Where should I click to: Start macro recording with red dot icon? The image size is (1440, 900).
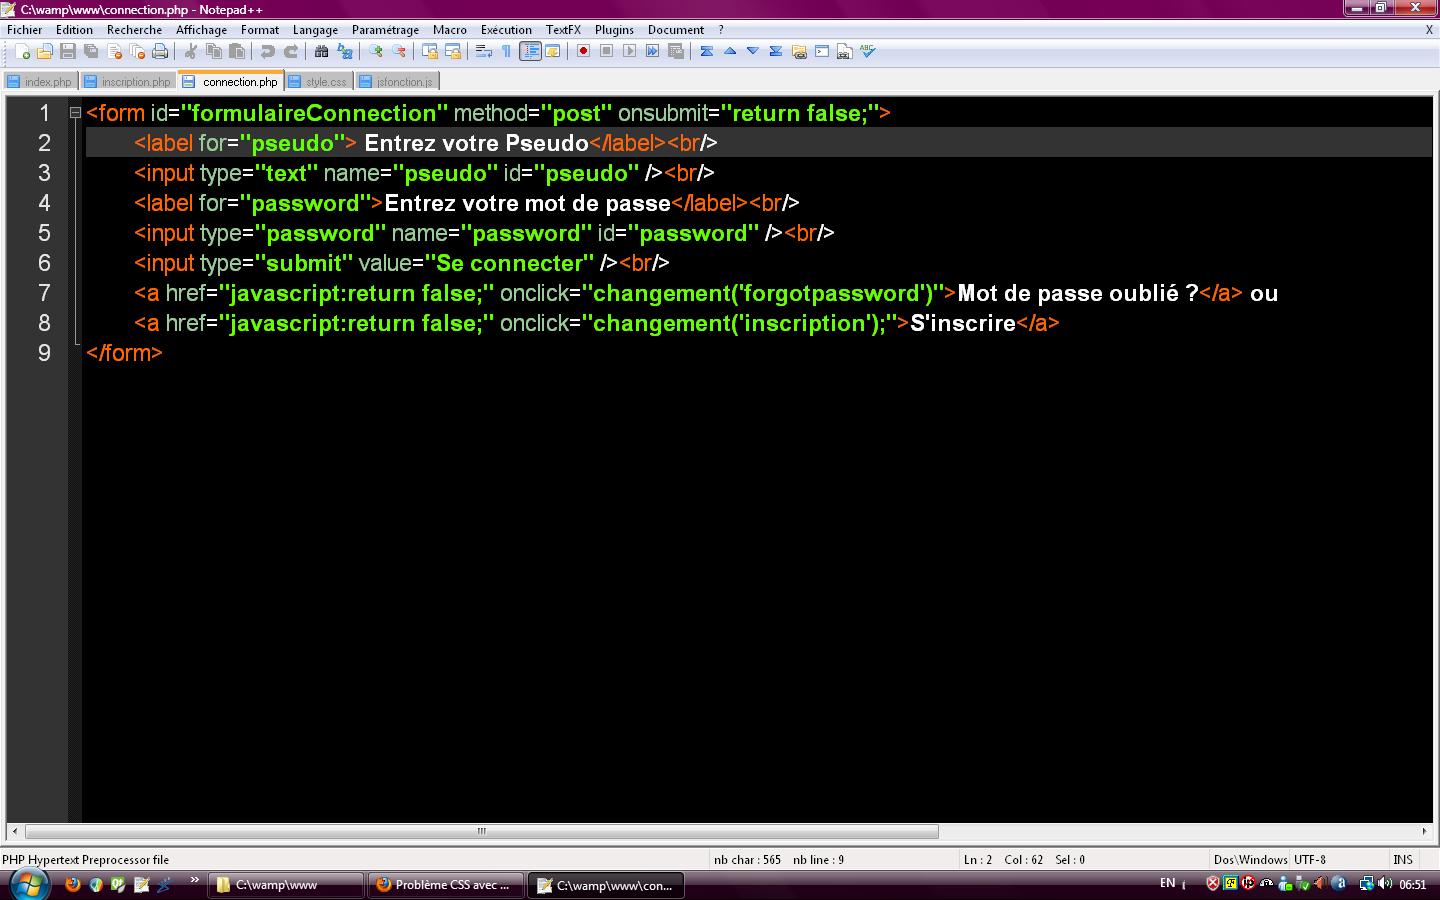583,52
